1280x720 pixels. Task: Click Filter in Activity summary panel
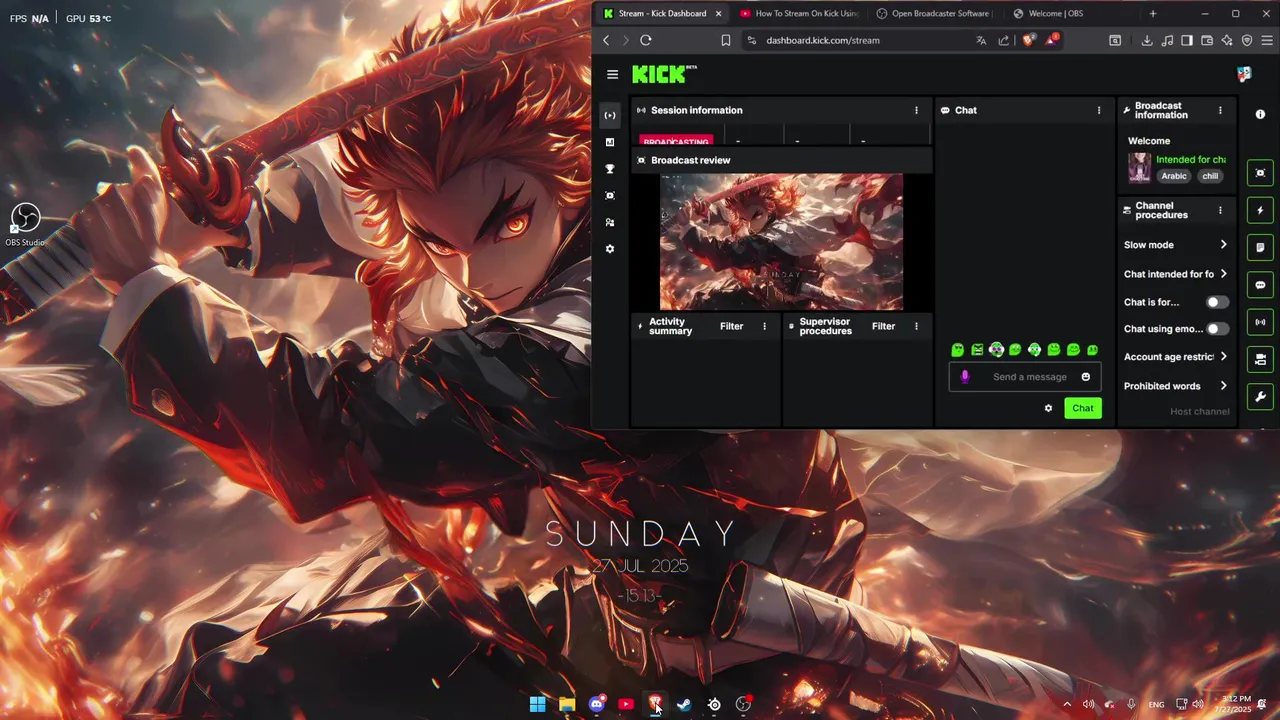[732, 326]
